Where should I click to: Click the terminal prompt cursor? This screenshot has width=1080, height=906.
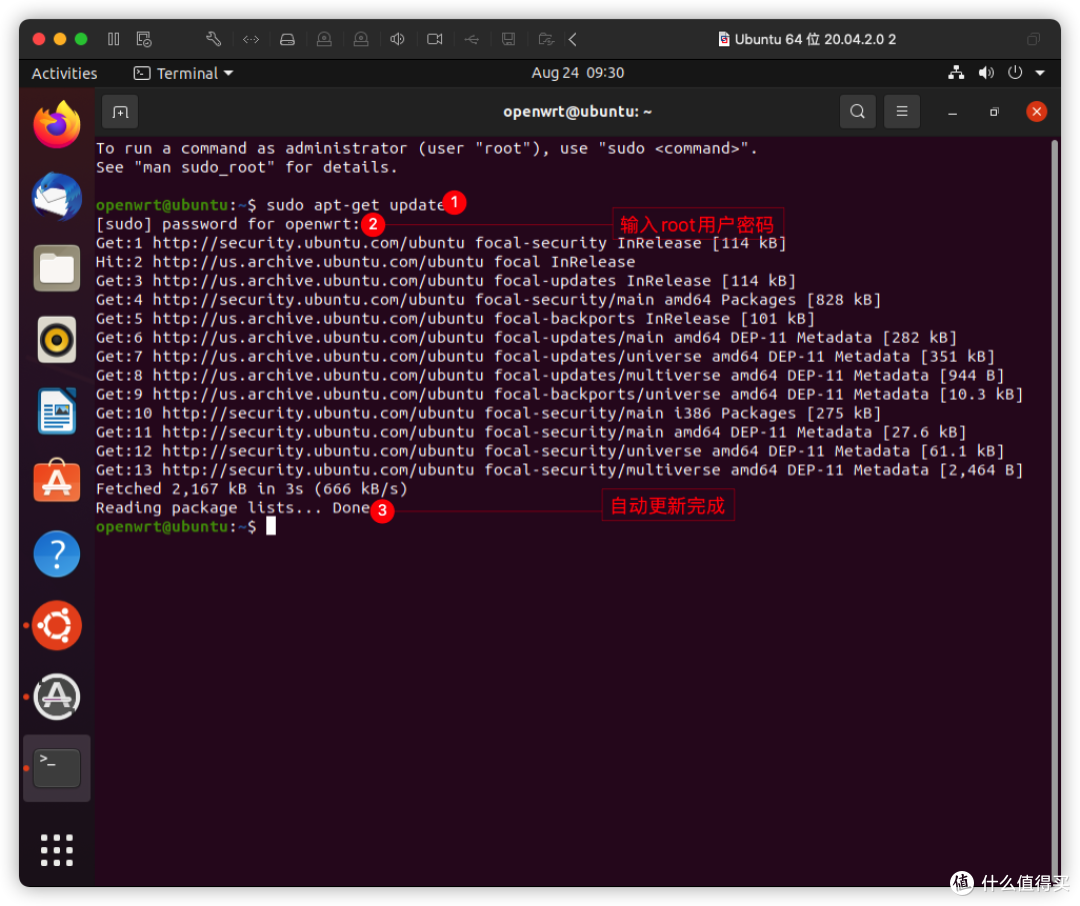point(271,526)
